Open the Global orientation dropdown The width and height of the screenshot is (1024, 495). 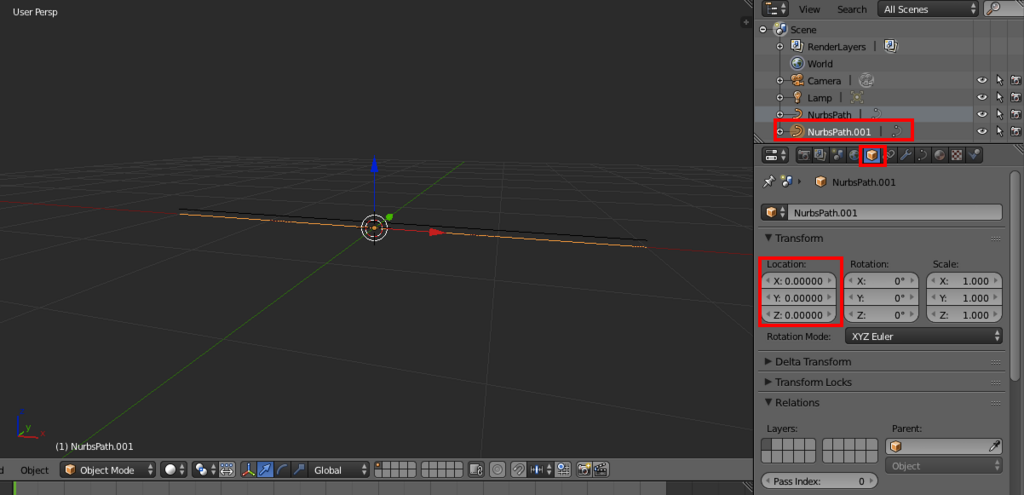click(x=340, y=470)
